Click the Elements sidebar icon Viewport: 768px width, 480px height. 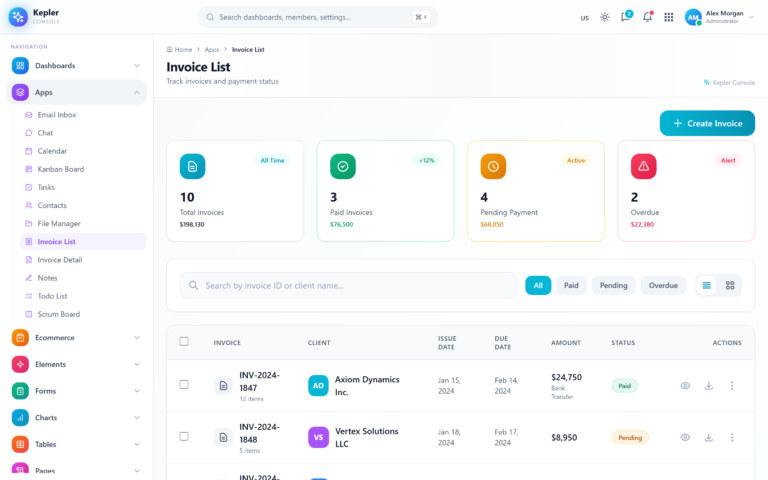point(20,364)
